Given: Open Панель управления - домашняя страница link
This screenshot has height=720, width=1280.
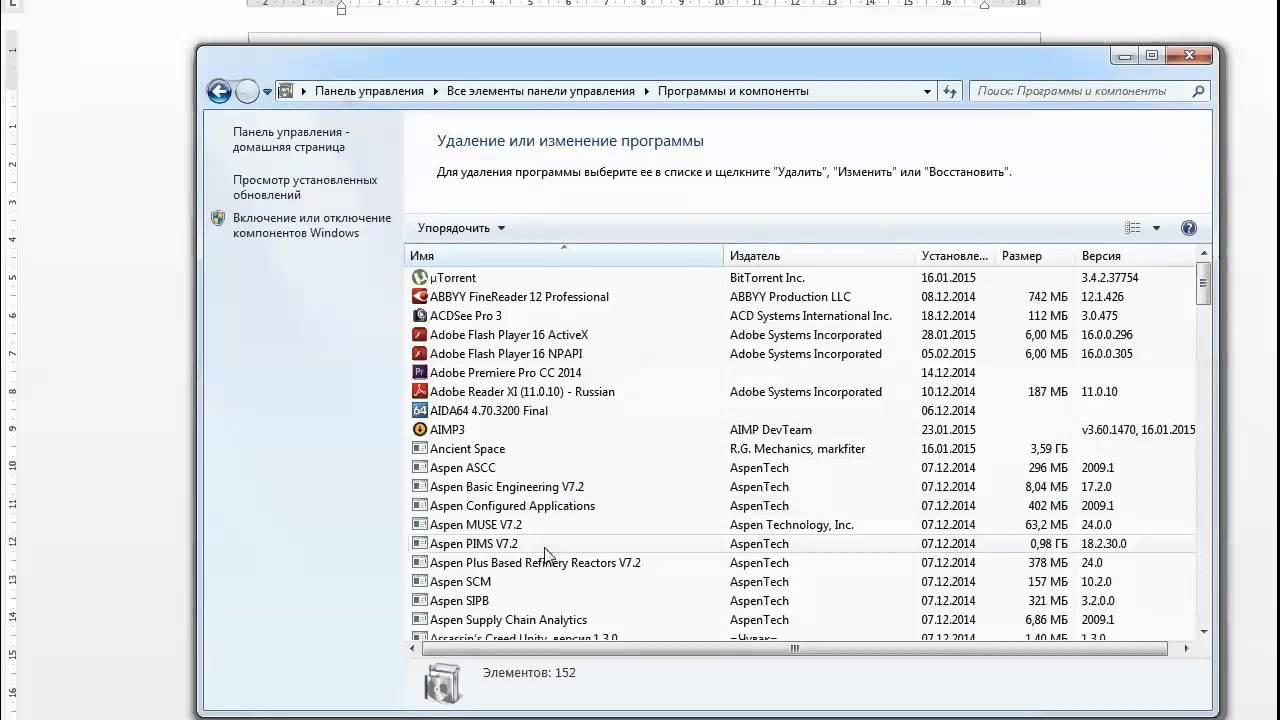Looking at the screenshot, I should point(291,139).
